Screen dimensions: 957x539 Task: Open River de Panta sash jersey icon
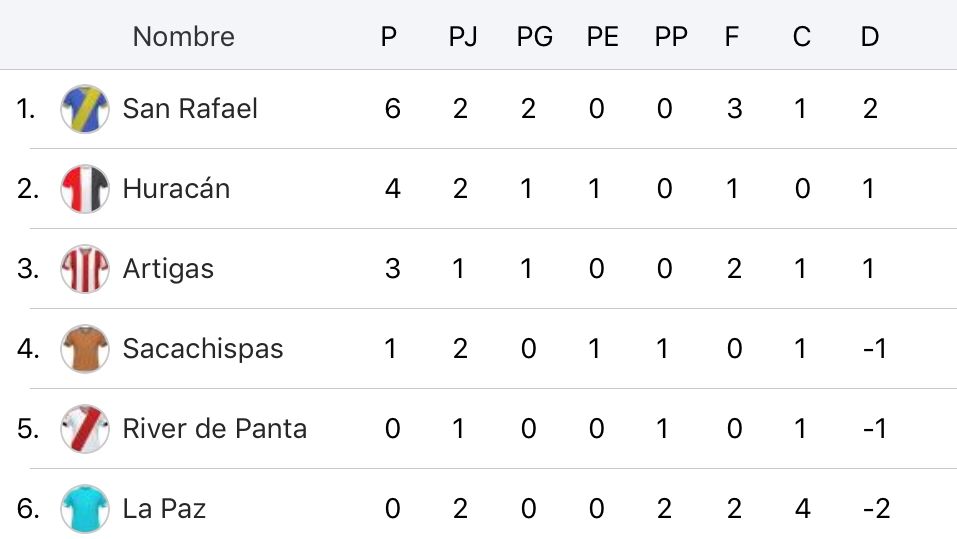point(85,429)
